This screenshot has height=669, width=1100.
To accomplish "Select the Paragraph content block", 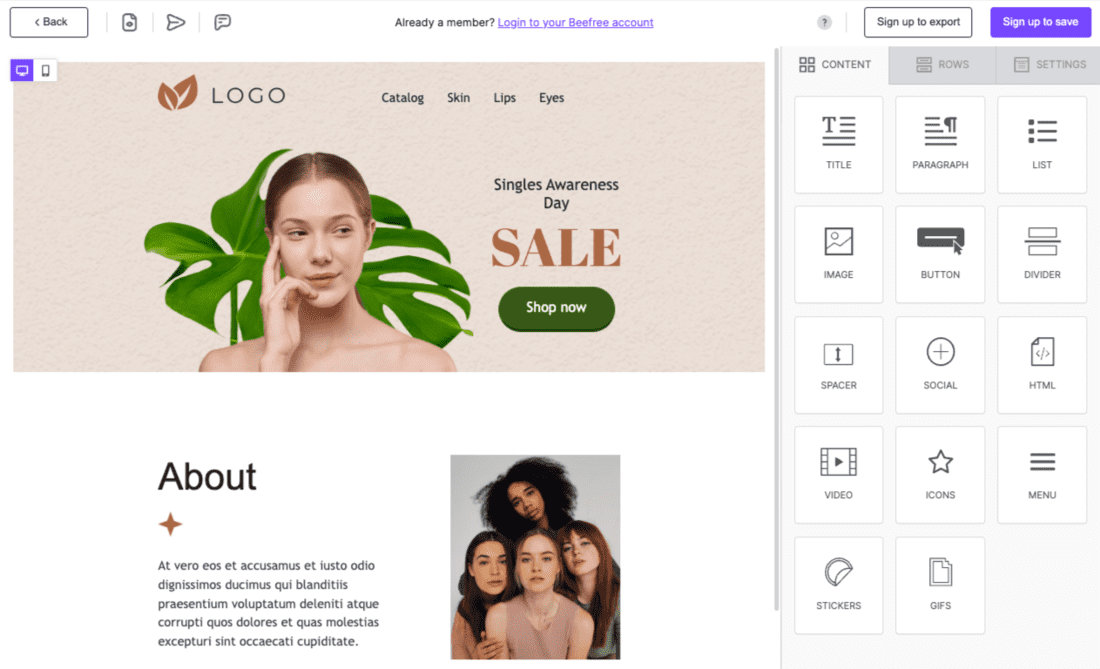I will 940,144.
